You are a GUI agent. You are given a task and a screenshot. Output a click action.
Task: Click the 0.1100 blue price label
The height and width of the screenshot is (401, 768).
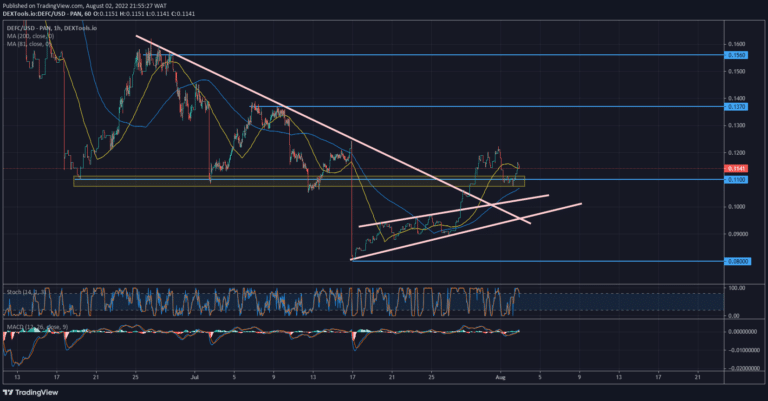(736, 180)
